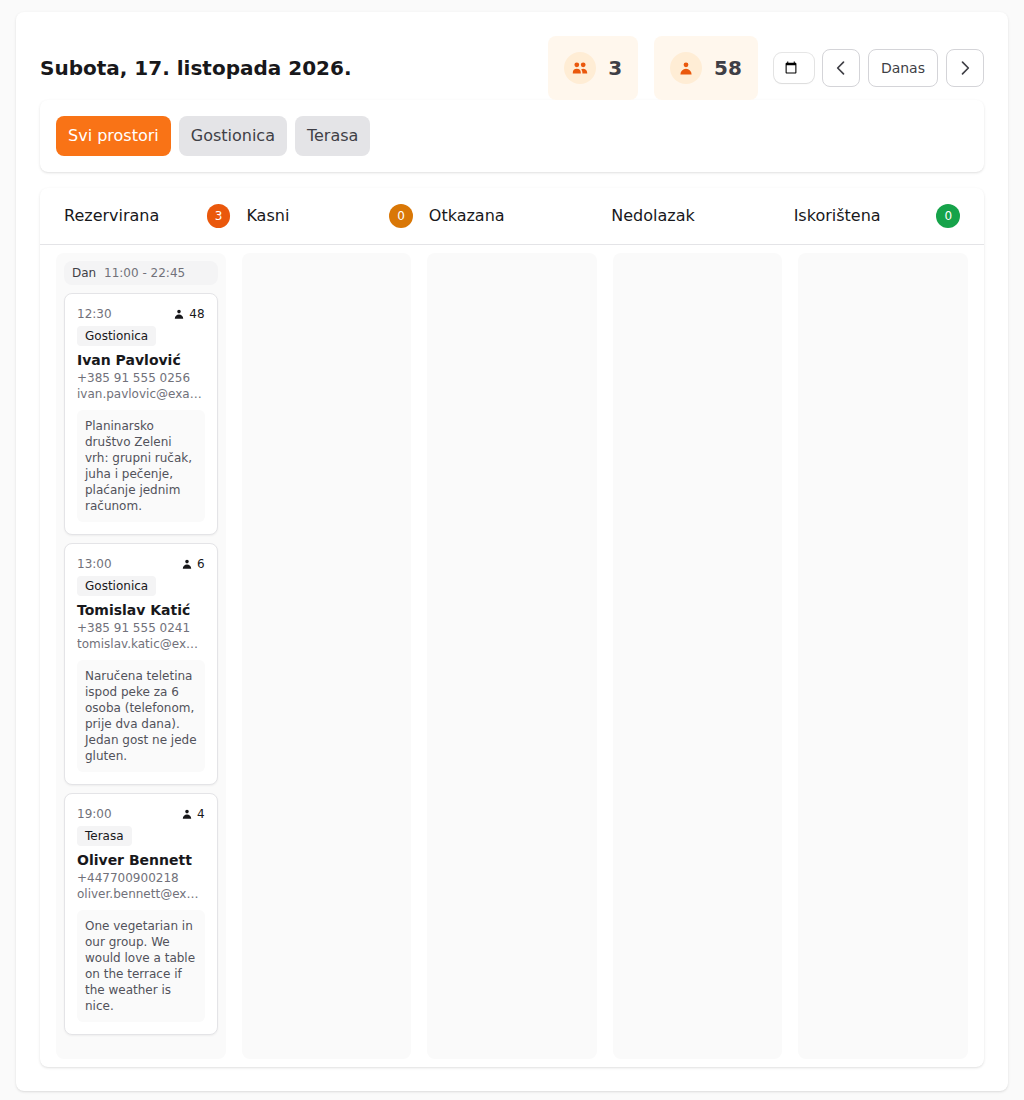Viewport: 1024px width, 1100px height.
Task: Open Tomislav Katić reservation at 13:00
Action: tap(141, 664)
